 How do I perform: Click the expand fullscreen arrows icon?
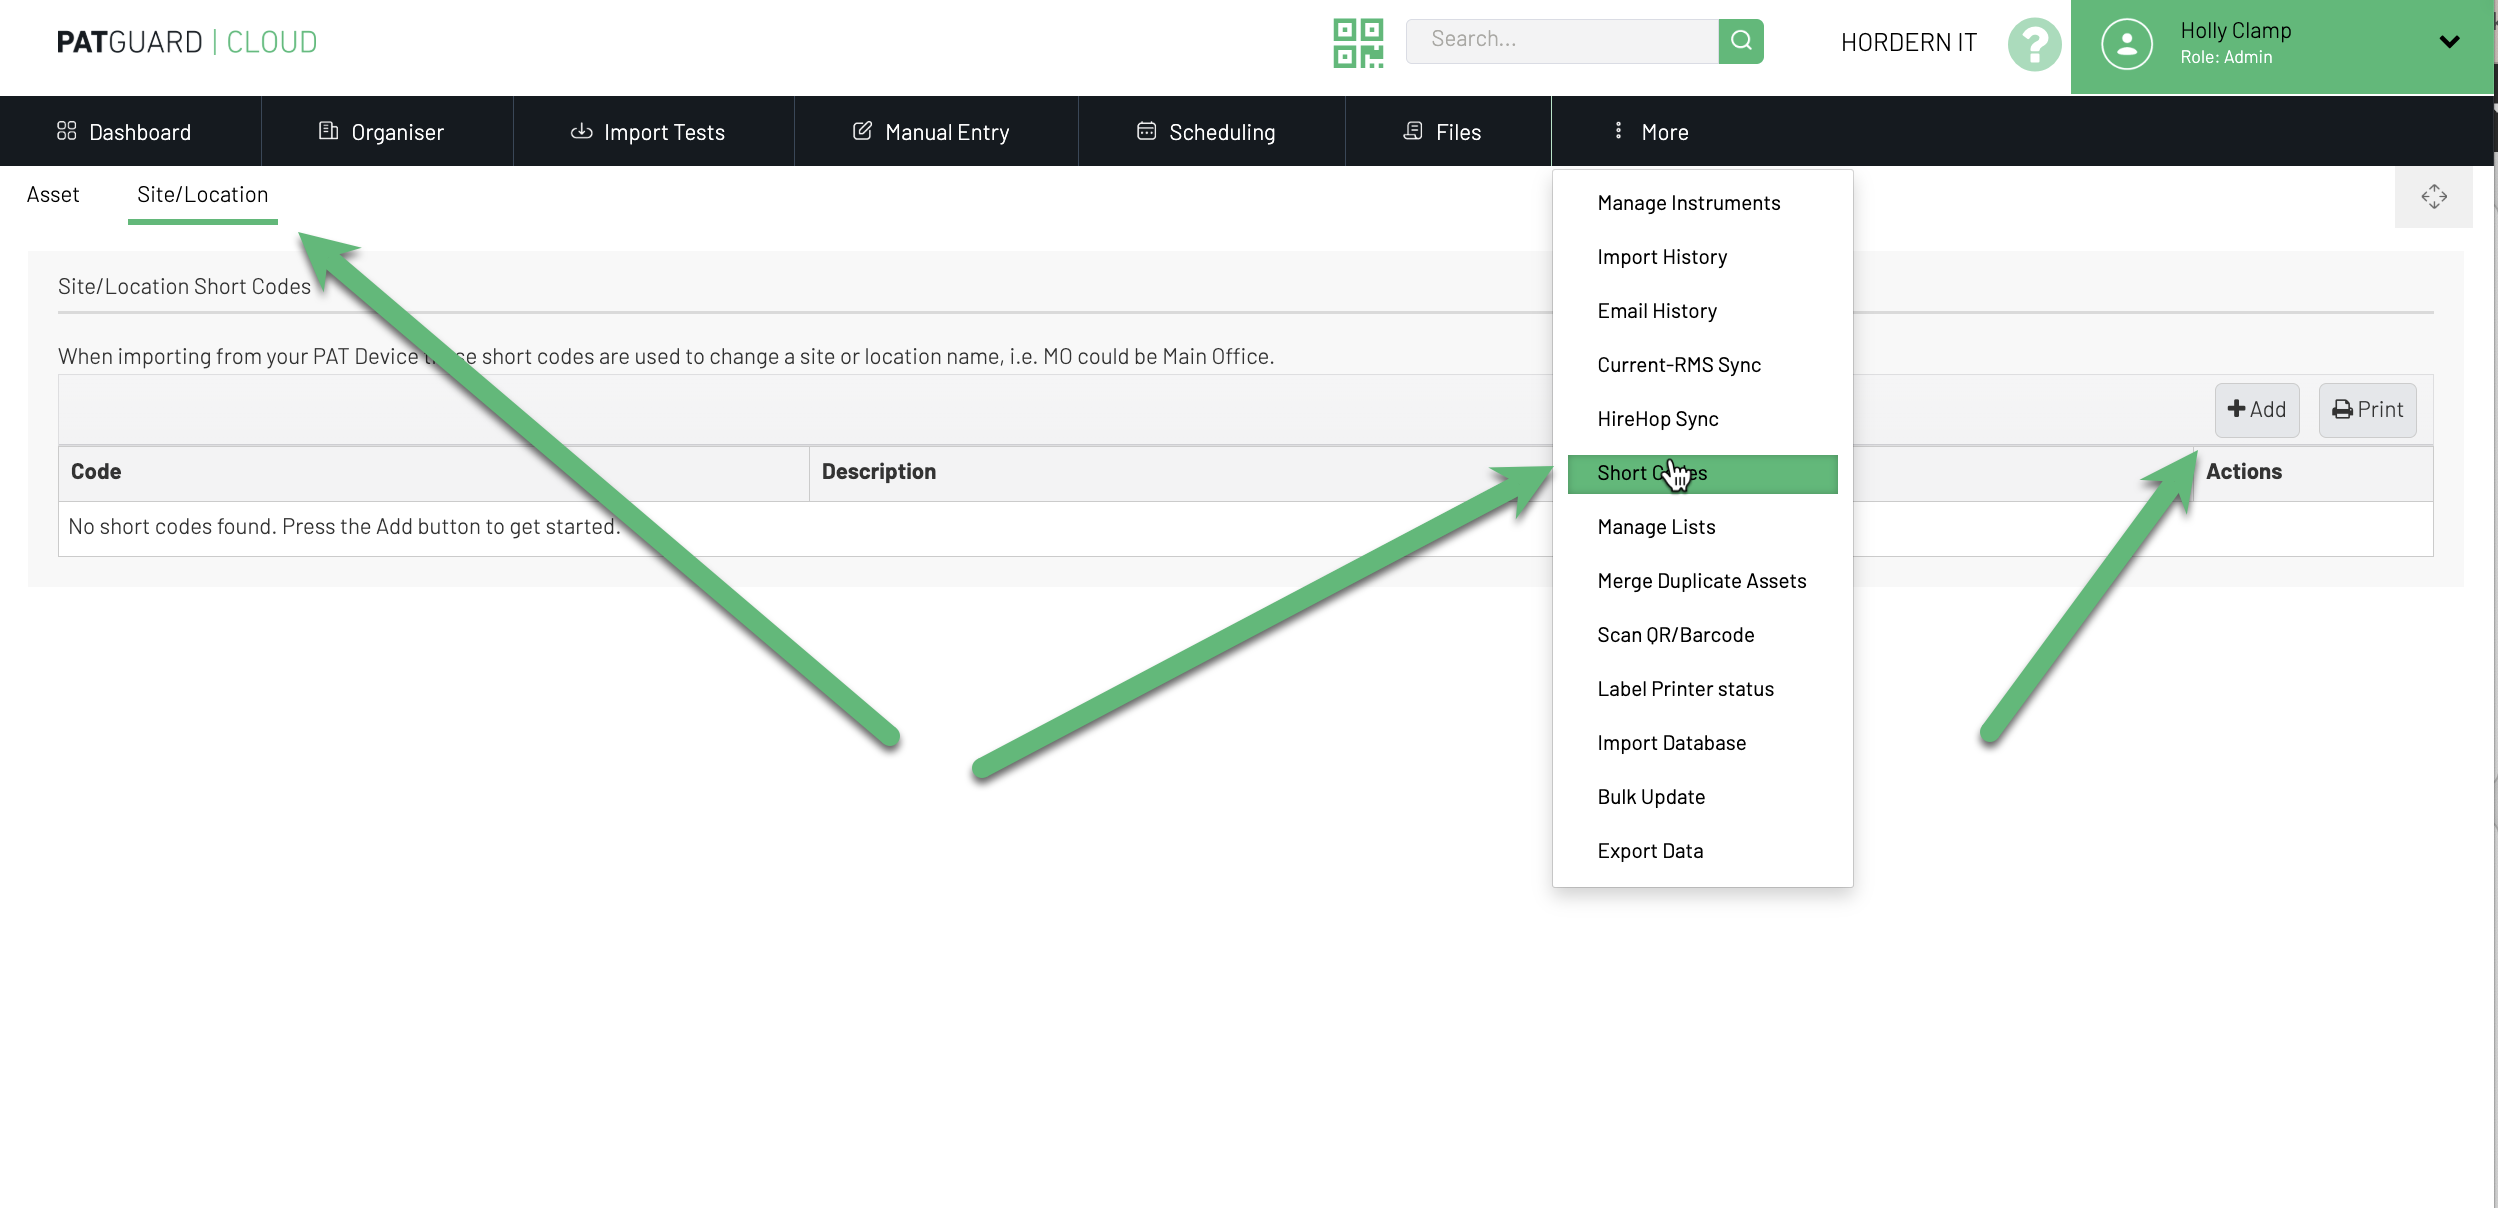coord(2433,196)
